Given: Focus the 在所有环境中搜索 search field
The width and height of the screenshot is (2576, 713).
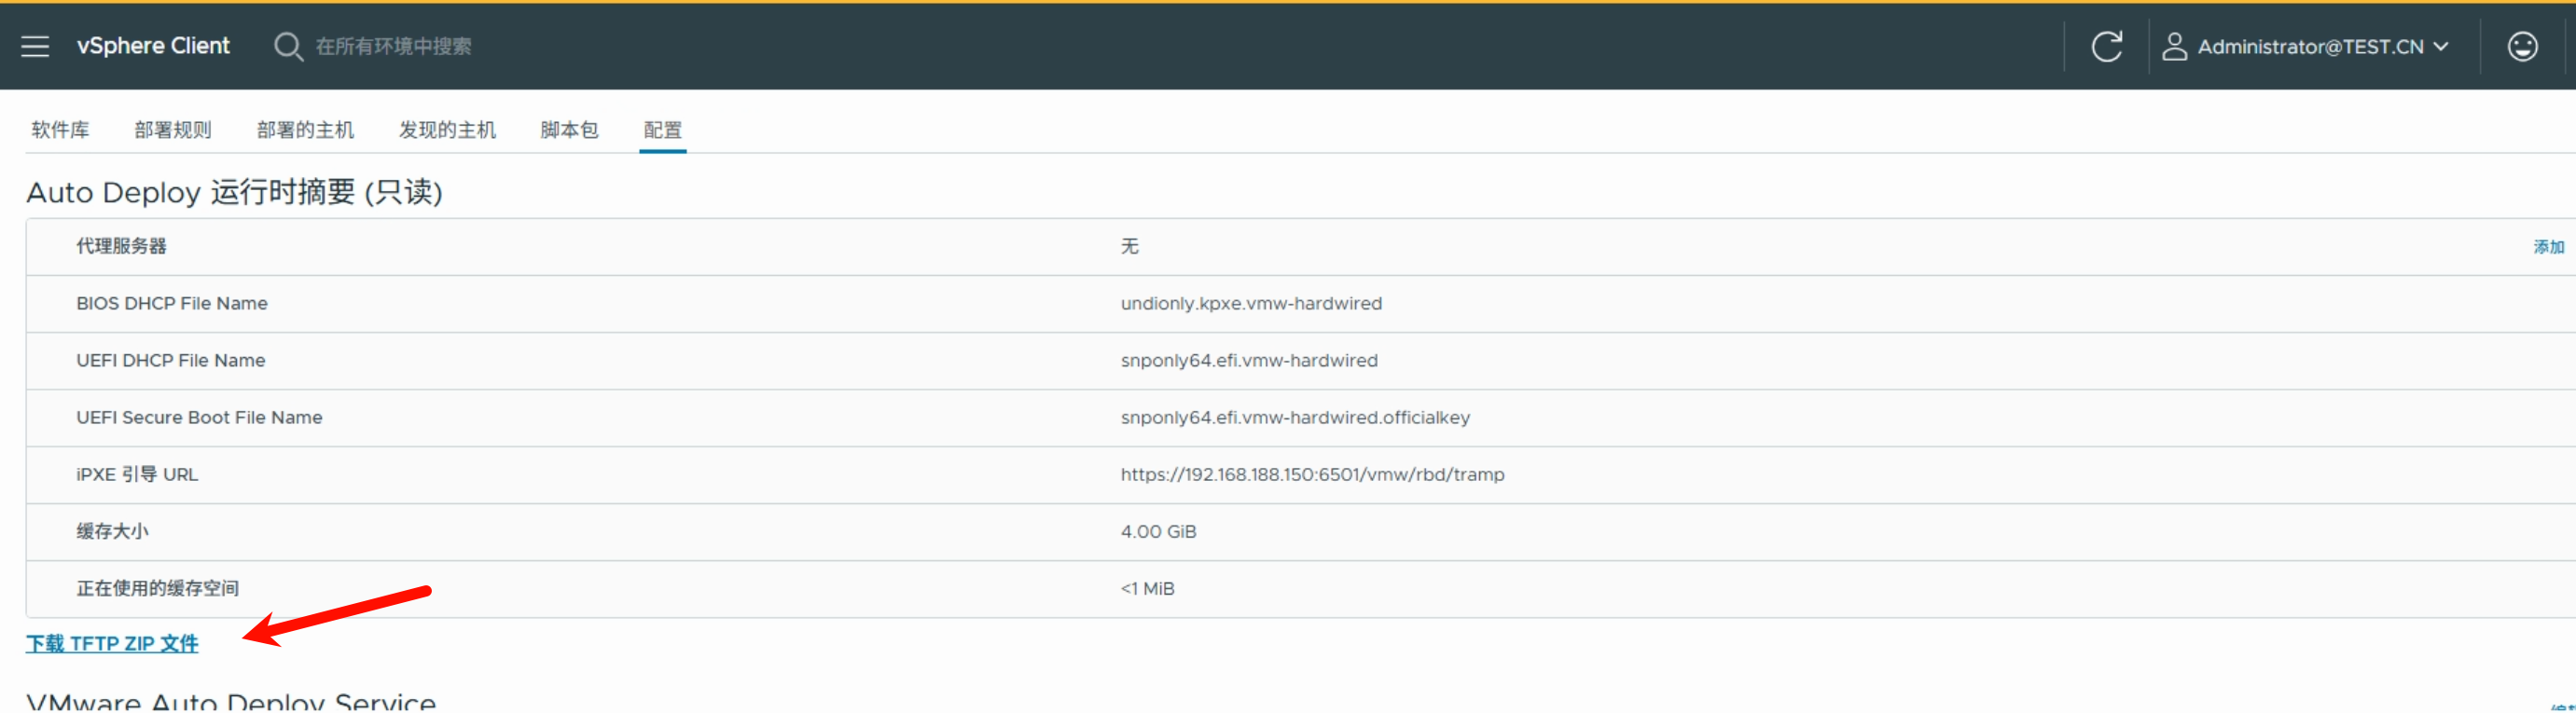Looking at the screenshot, I should pyautogui.click(x=393, y=46).
